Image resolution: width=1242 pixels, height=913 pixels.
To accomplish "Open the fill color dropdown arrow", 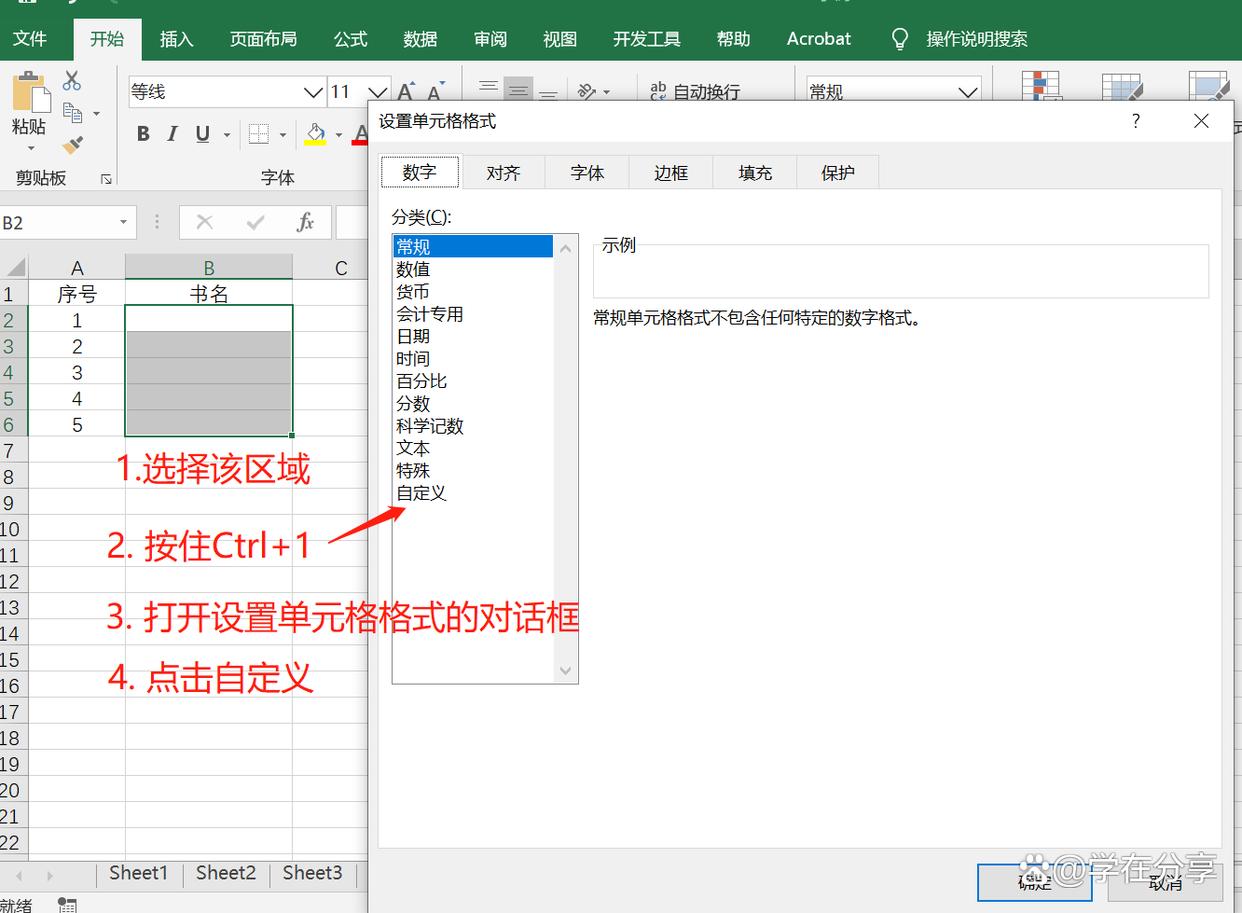I will click(339, 135).
